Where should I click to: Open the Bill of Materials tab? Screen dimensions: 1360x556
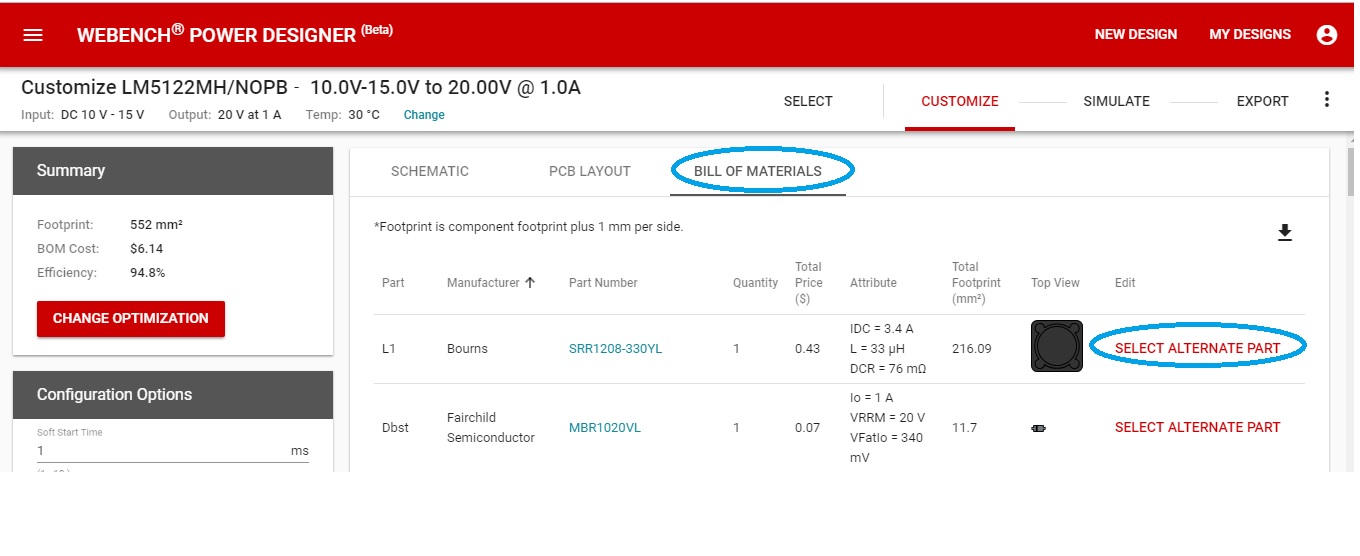[x=758, y=171]
